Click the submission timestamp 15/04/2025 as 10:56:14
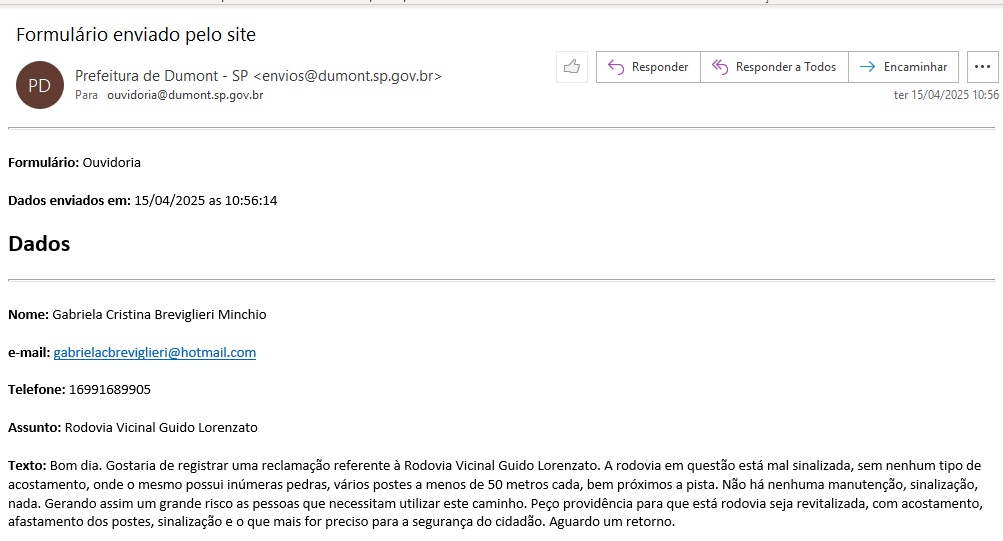This screenshot has width=1003, height=541. click(205, 200)
